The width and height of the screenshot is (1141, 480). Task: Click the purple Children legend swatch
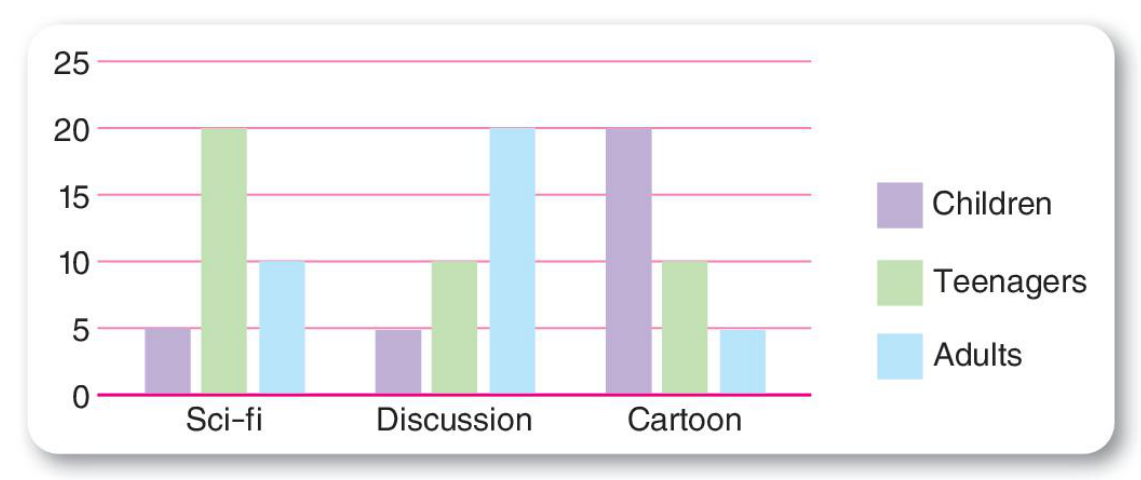click(x=899, y=205)
